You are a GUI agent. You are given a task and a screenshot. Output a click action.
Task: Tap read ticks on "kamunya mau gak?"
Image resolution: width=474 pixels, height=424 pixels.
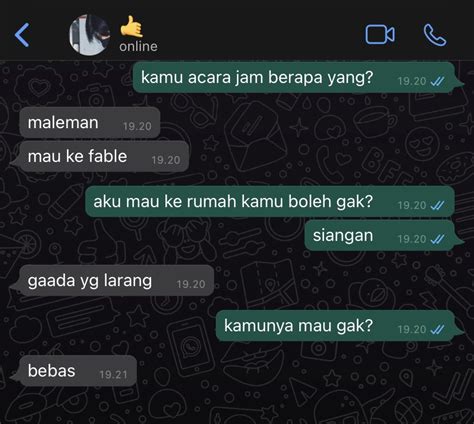[x=437, y=329]
